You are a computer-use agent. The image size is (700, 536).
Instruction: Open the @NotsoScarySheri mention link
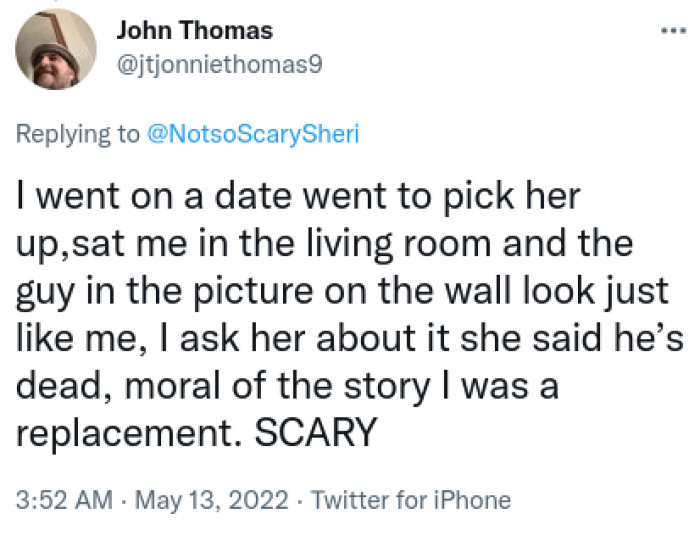point(252,135)
